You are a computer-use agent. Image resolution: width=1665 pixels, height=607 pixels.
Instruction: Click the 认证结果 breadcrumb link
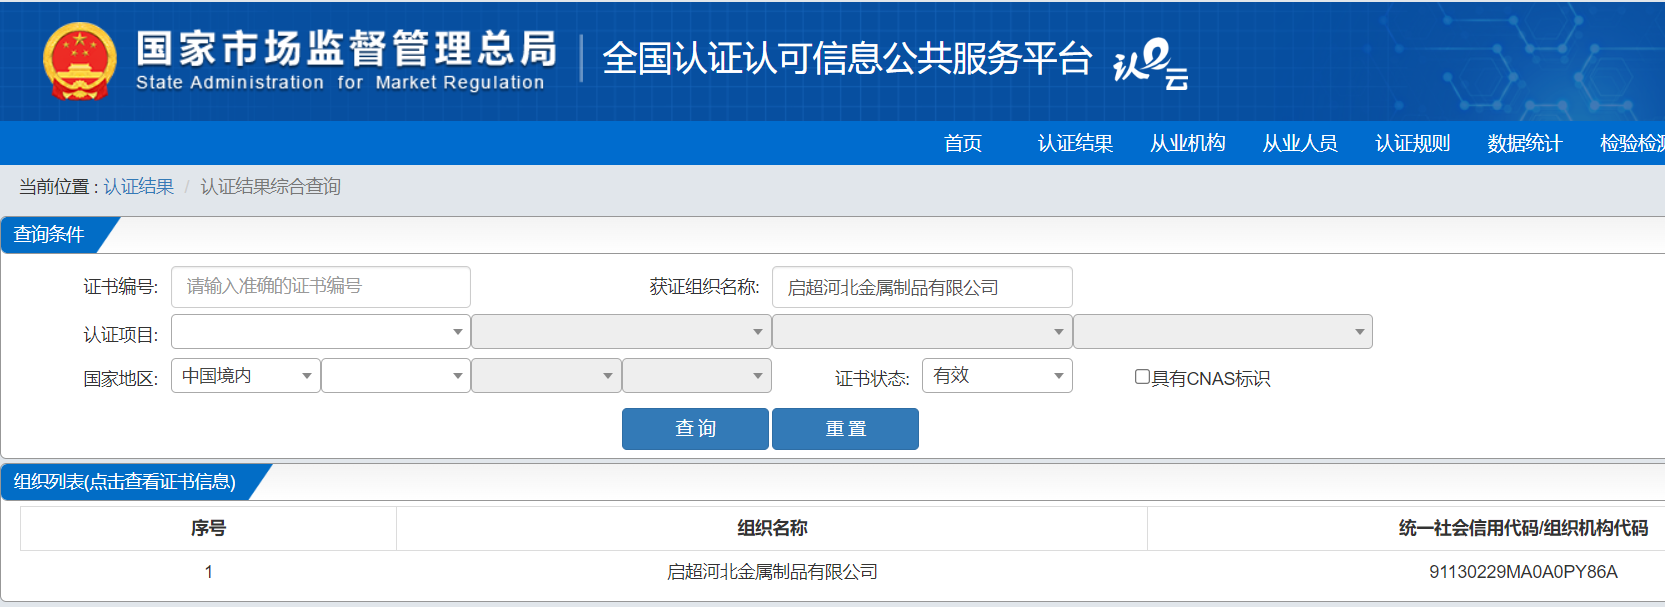coord(138,187)
